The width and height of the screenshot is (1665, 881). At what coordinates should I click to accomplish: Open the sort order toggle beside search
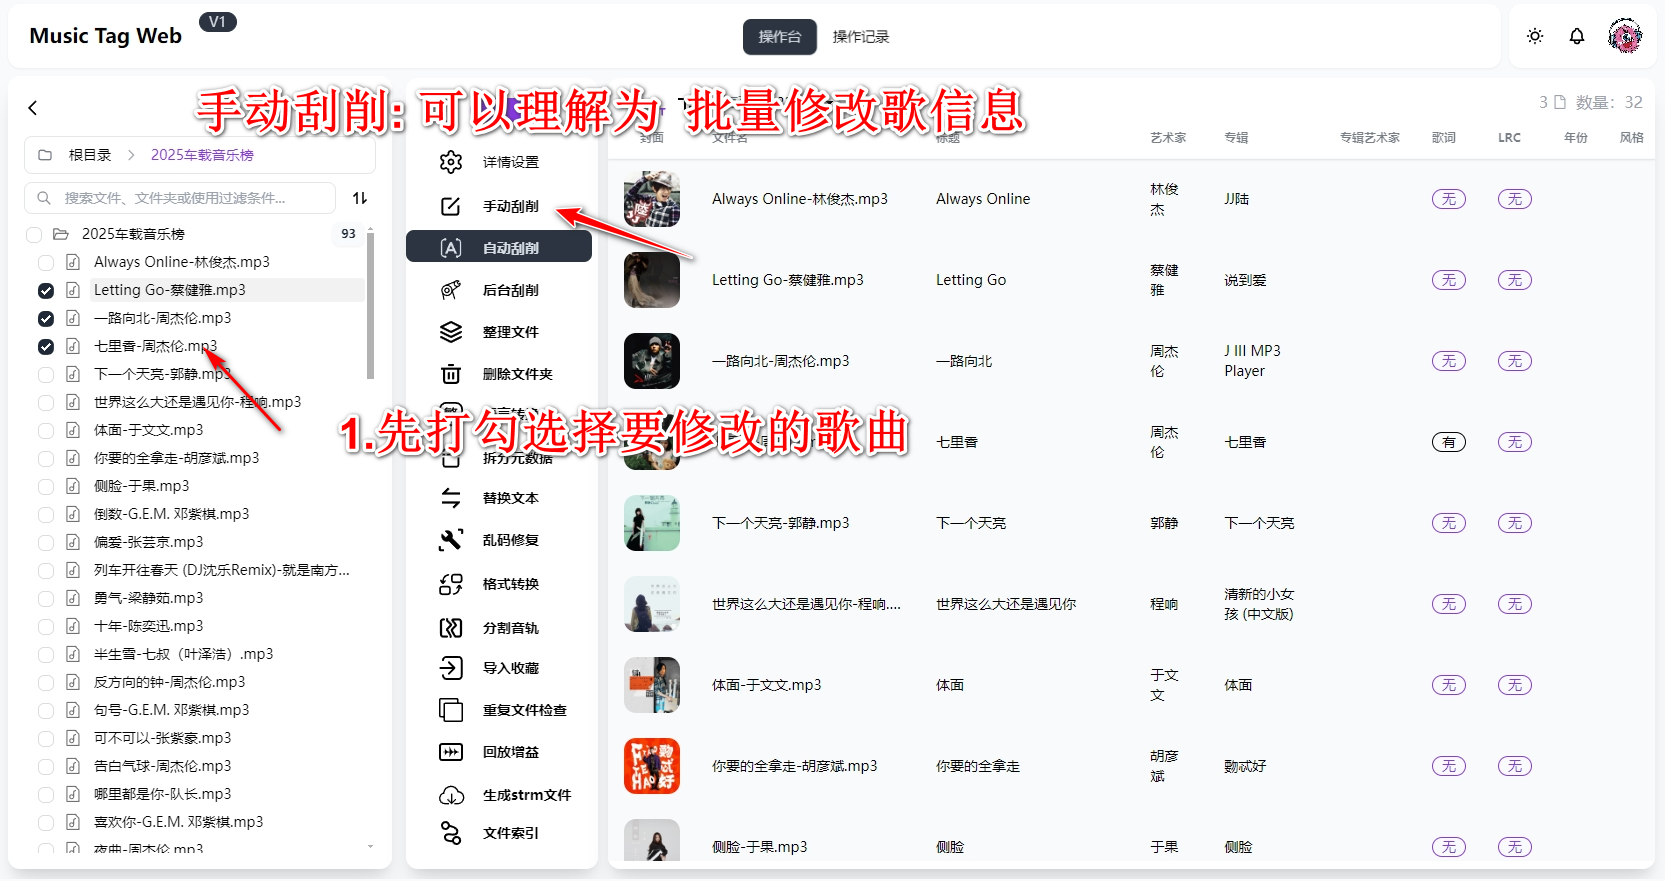(360, 198)
